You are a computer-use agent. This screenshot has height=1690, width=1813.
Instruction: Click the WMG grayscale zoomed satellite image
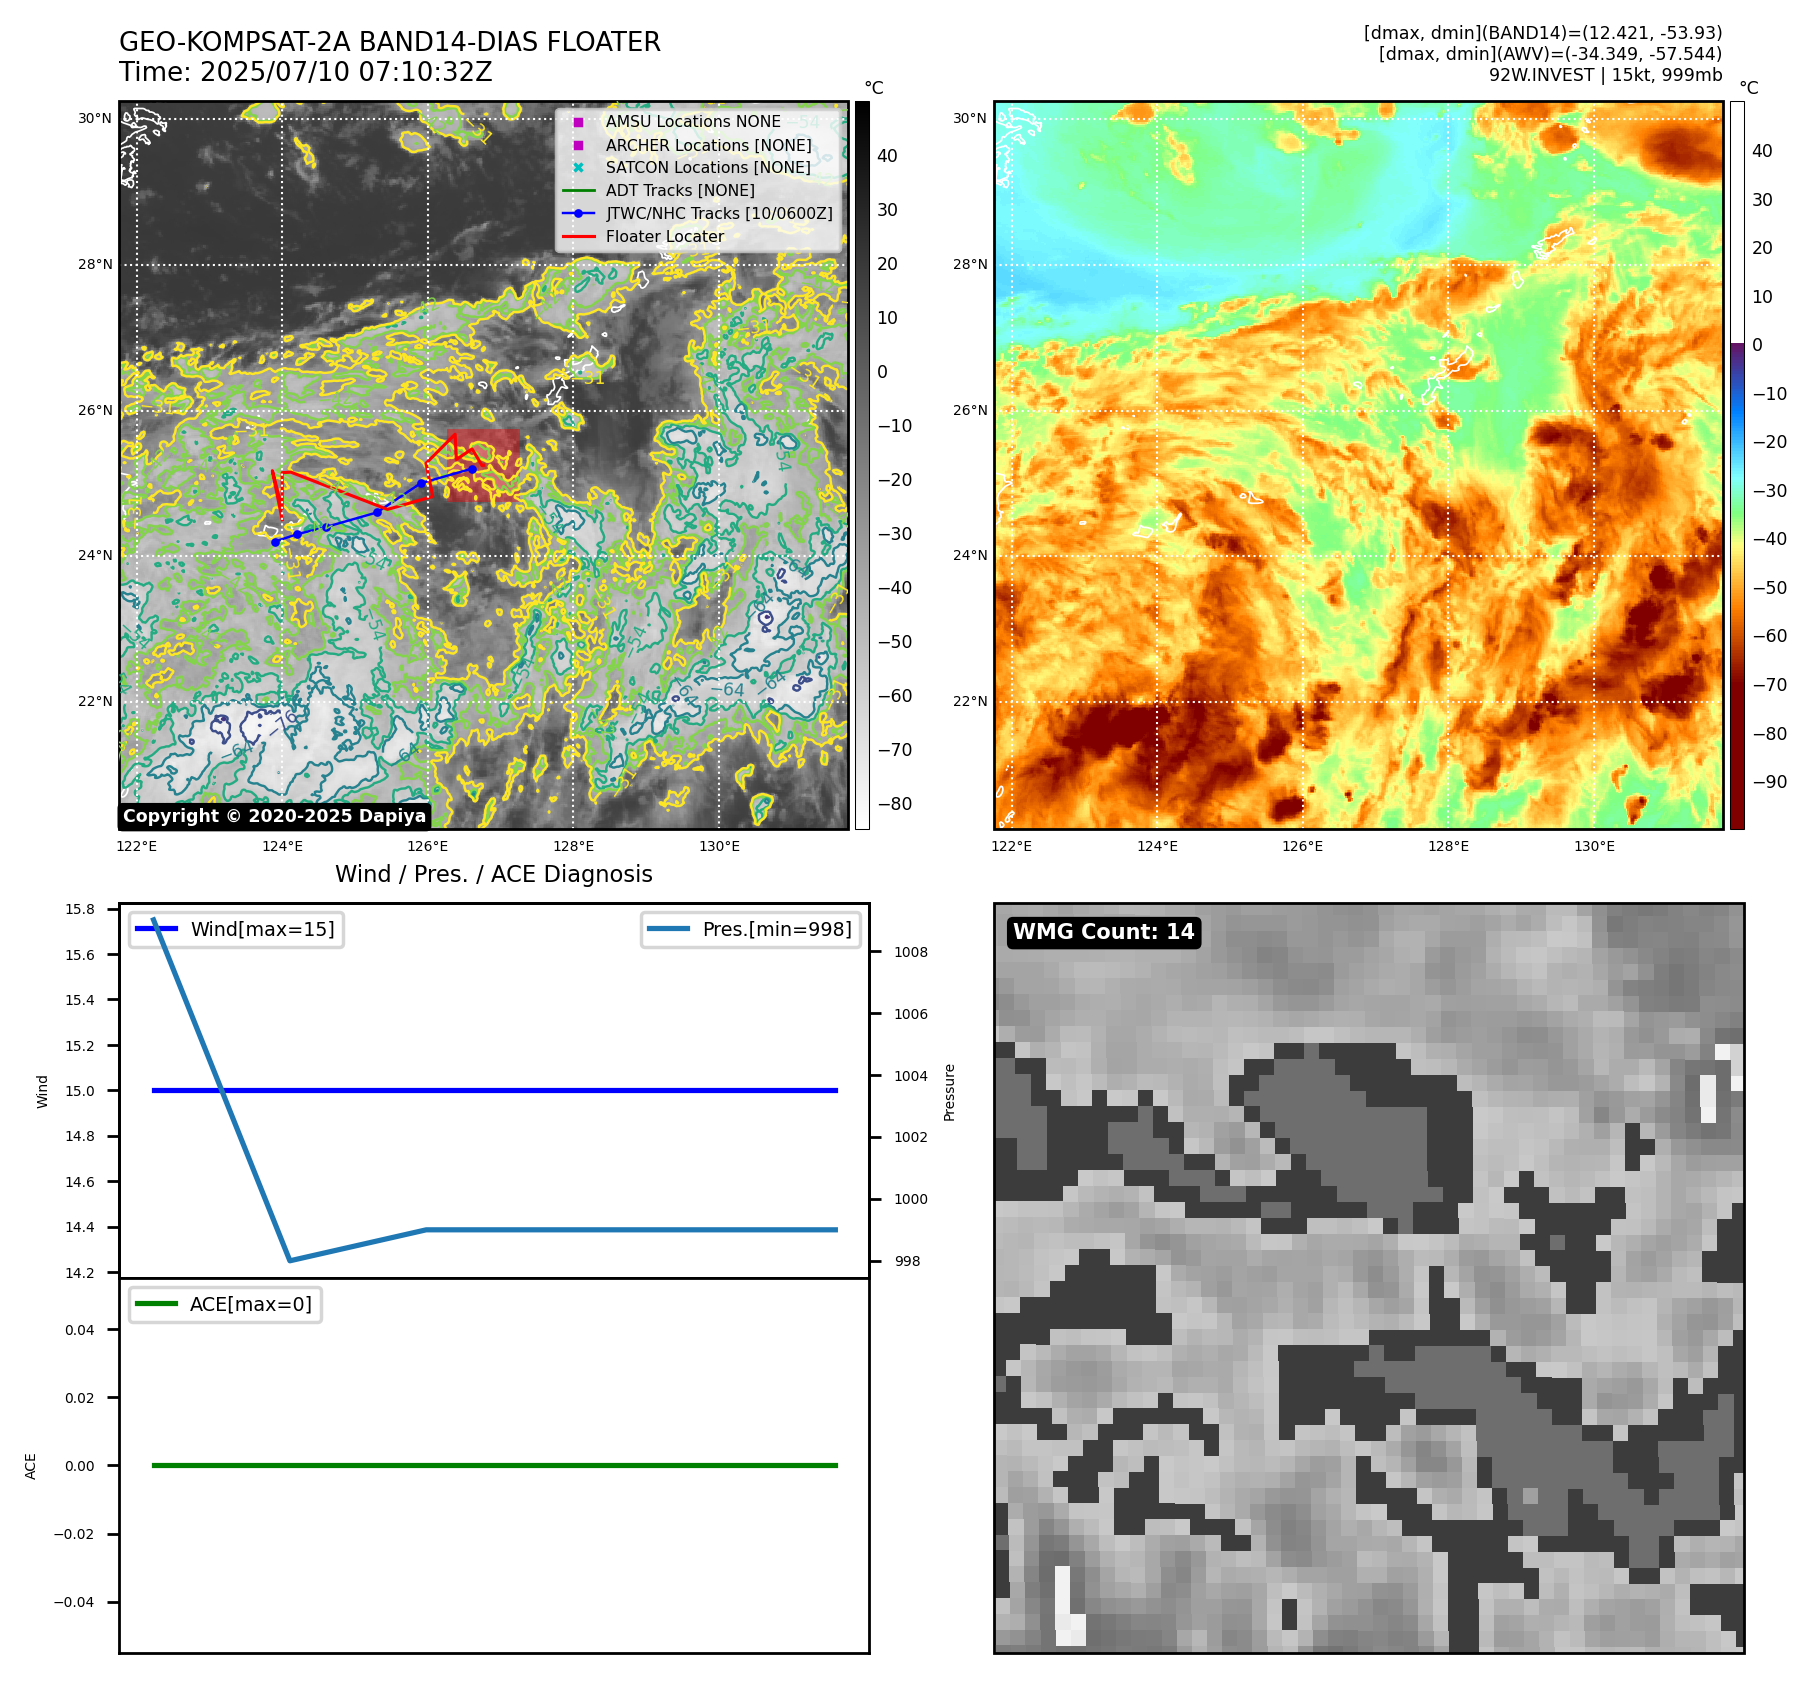(x=1369, y=1278)
